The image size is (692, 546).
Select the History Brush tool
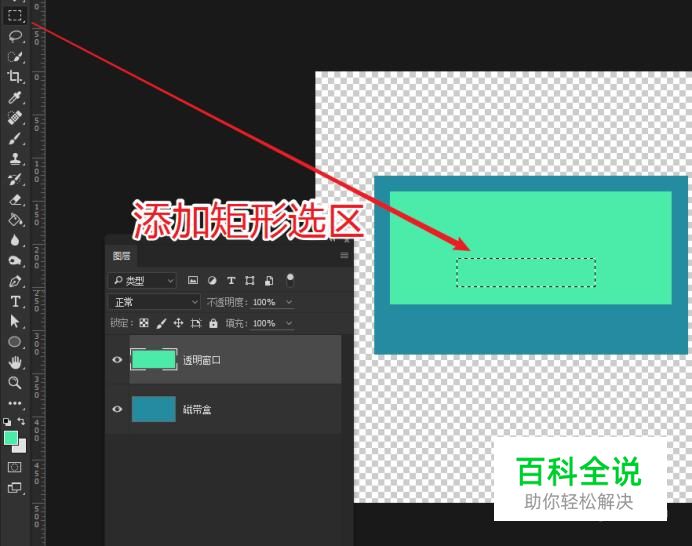click(x=15, y=179)
